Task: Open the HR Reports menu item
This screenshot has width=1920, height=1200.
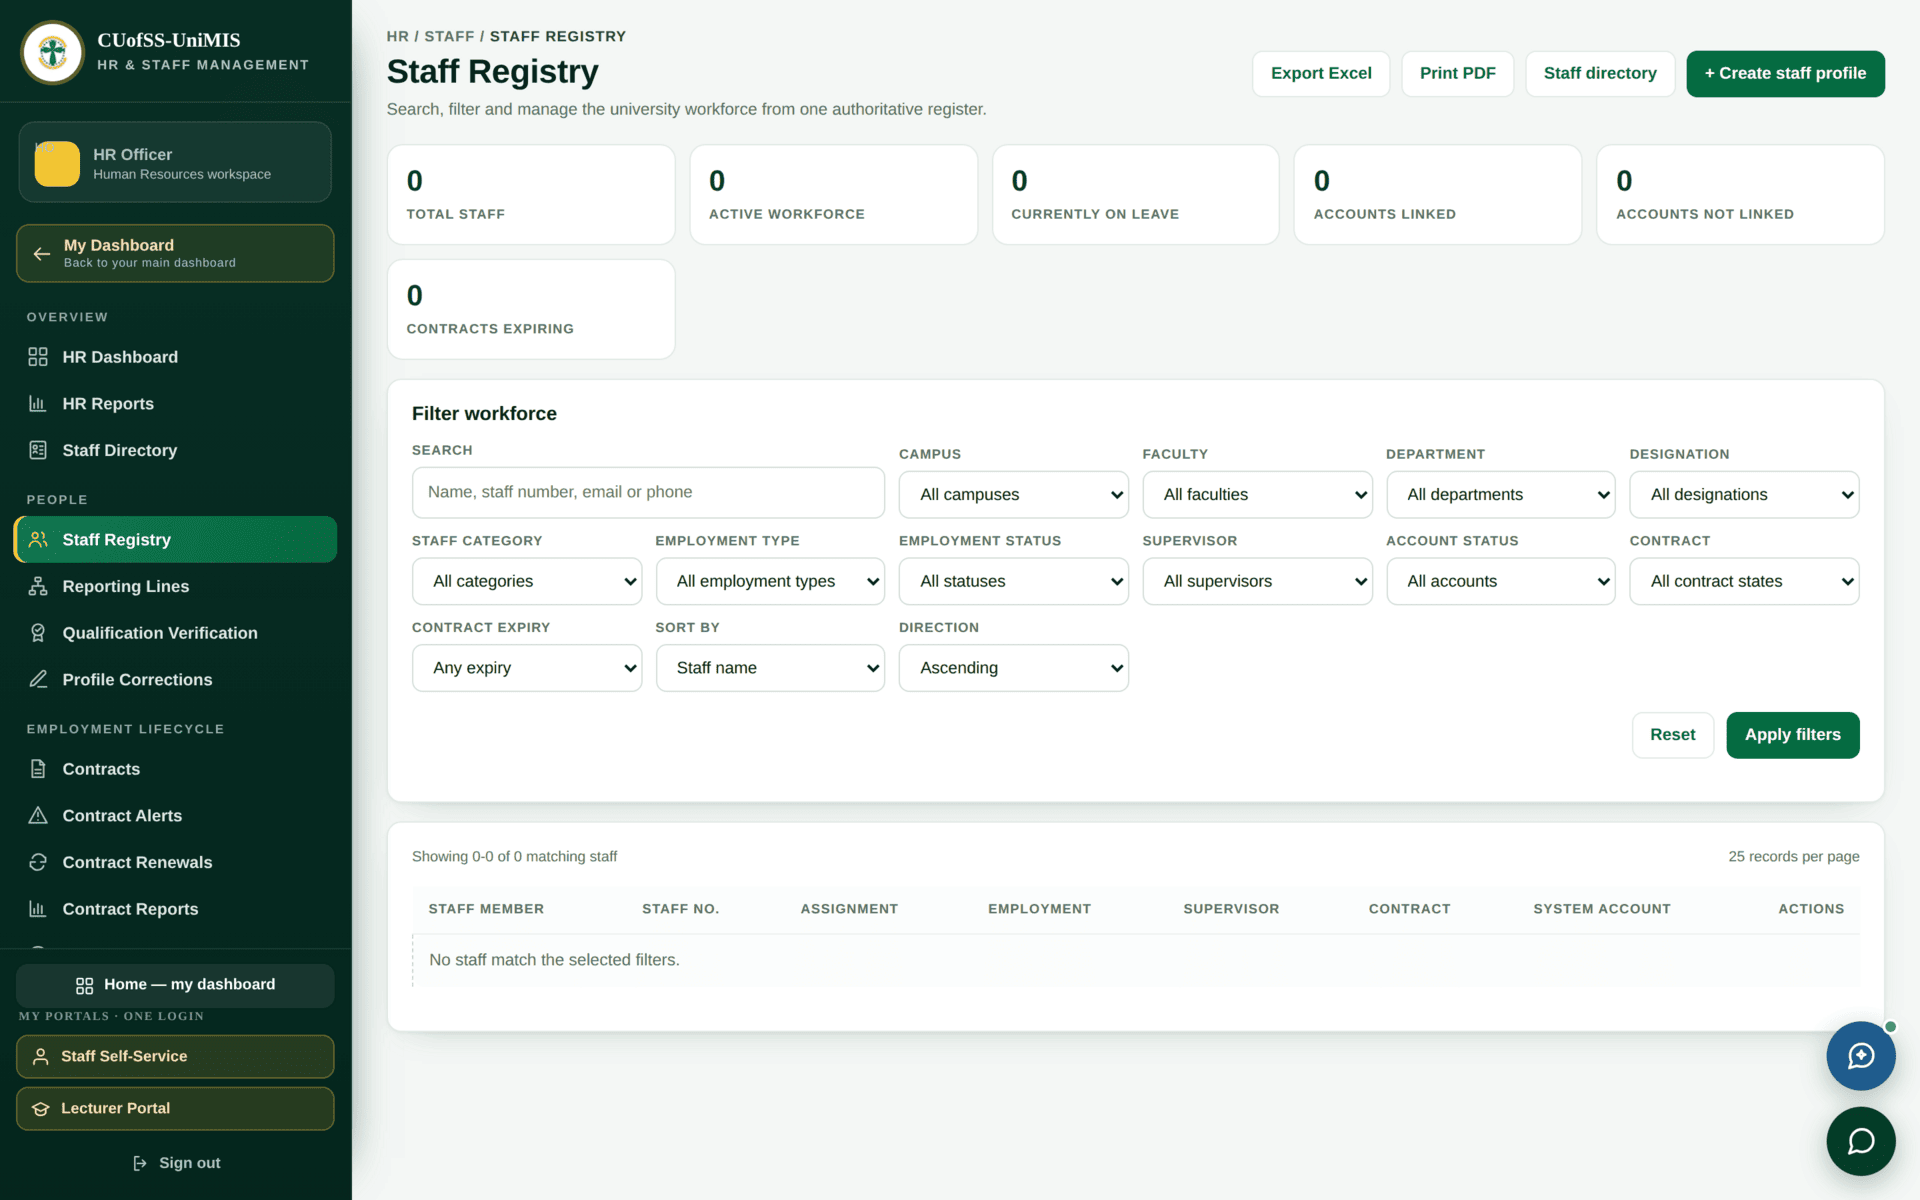Action: pos(175,404)
